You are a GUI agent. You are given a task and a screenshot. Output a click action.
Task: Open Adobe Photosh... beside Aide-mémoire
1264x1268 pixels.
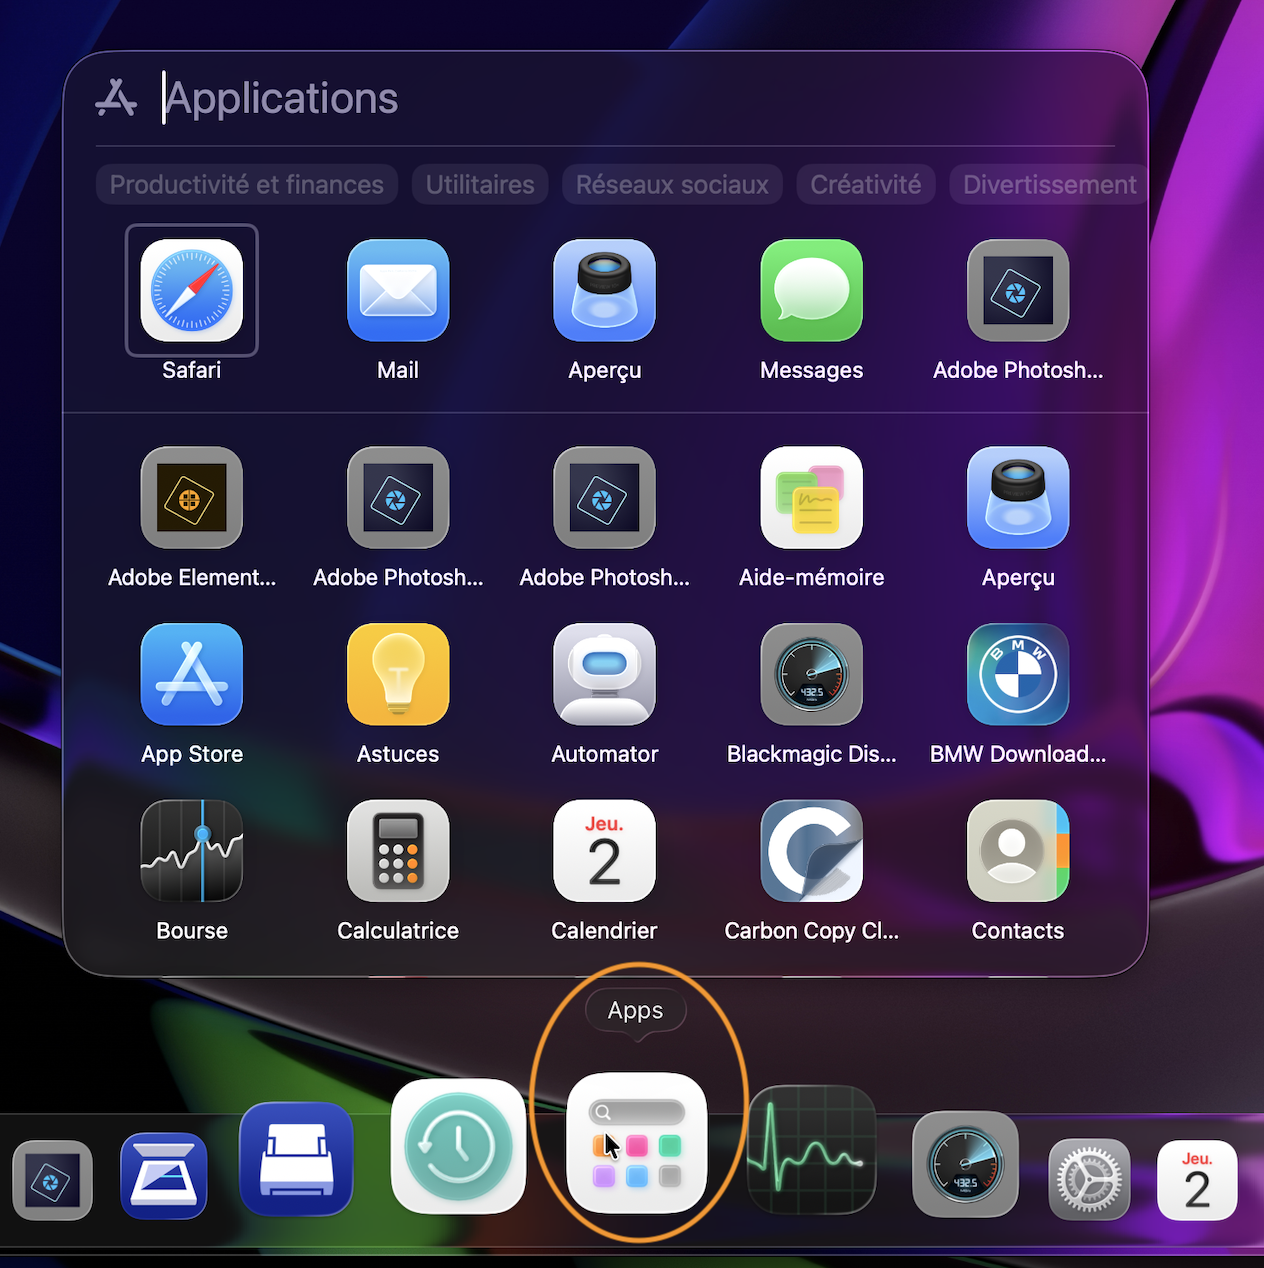pyautogui.click(x=605, y=498)
